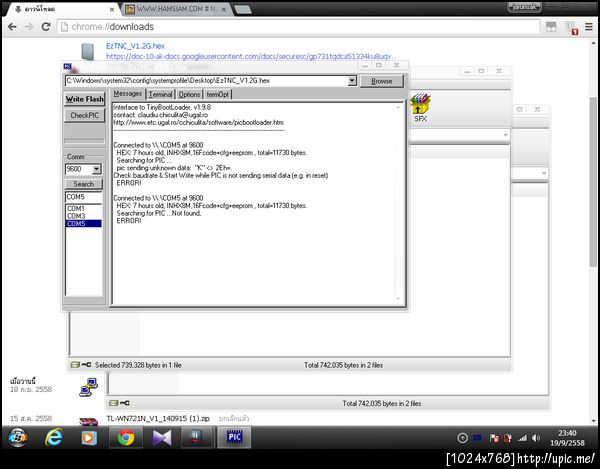Click the TL-WN721N zip archive icon
Viewport: 600px width, 469px height.
point(88,422)
